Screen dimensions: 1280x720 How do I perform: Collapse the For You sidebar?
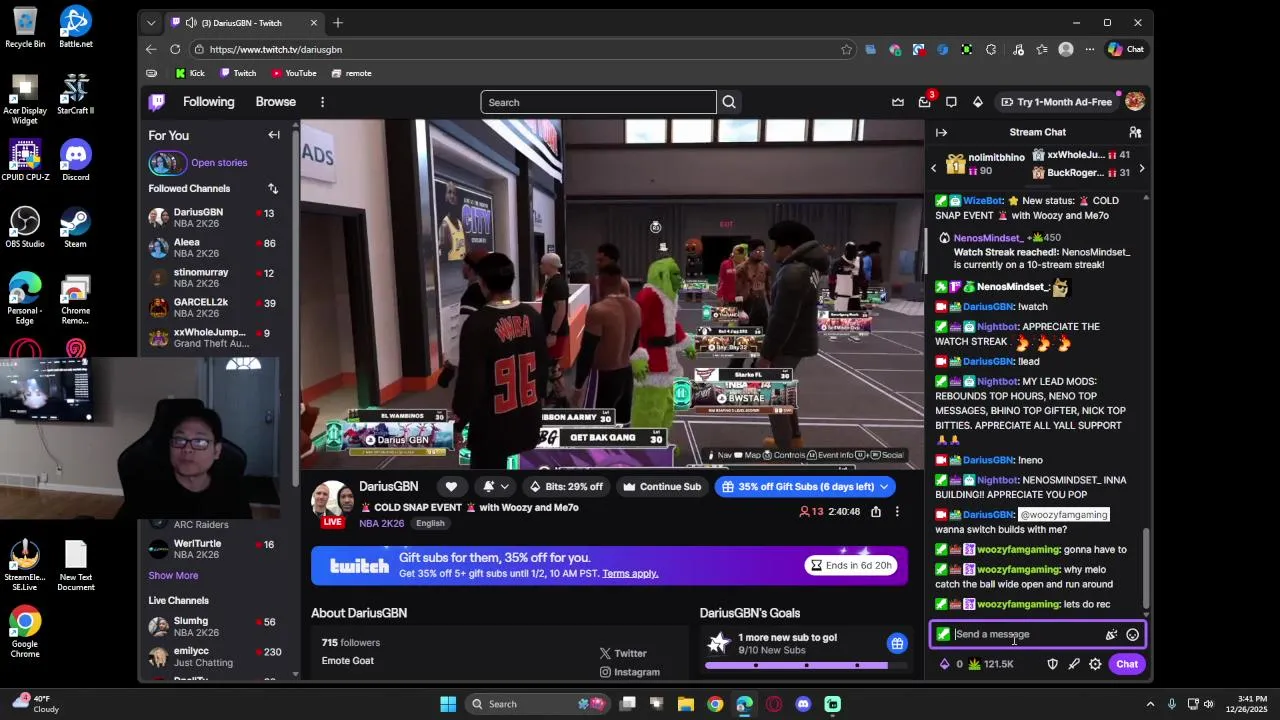pyautogui.click(x=274, y=135)
